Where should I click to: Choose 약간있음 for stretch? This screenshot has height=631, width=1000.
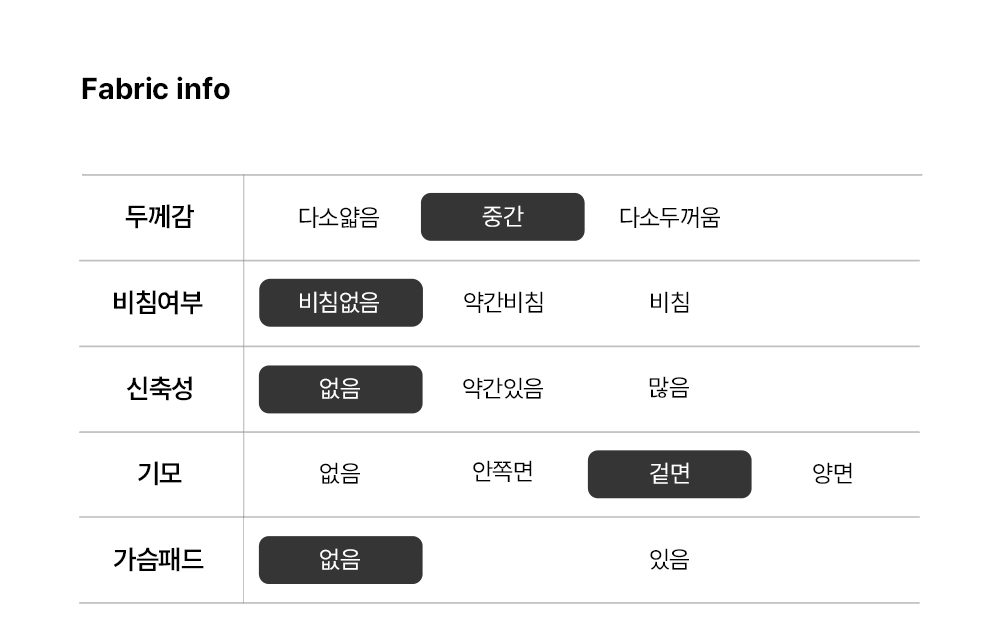tap(503, 389)
